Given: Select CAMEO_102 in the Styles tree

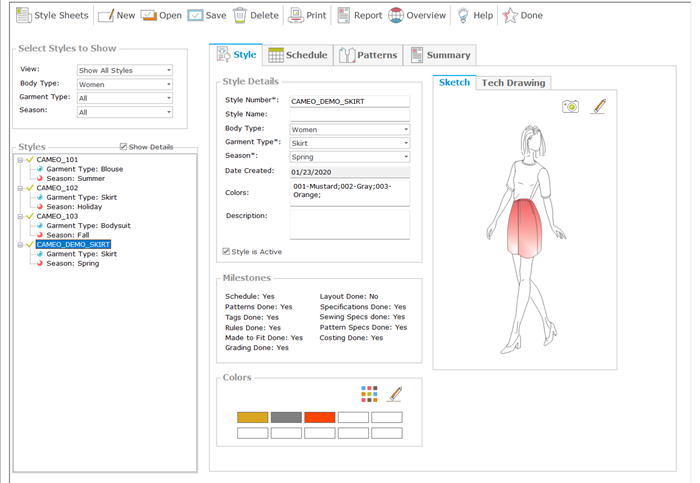Looking at the screenshot, I should coord(57,188).
